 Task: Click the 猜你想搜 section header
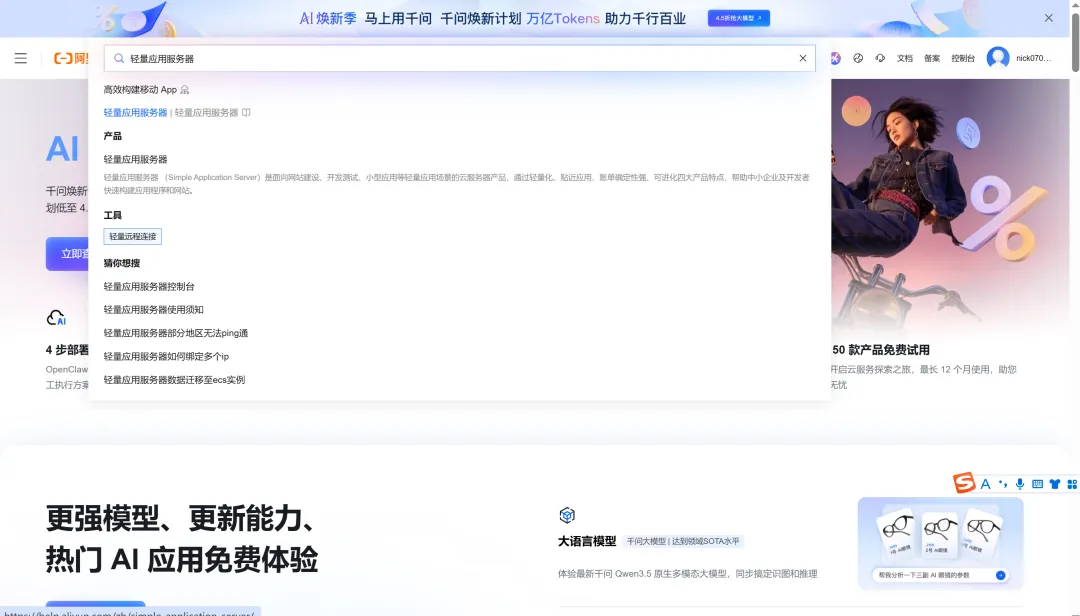click(121, 263)
